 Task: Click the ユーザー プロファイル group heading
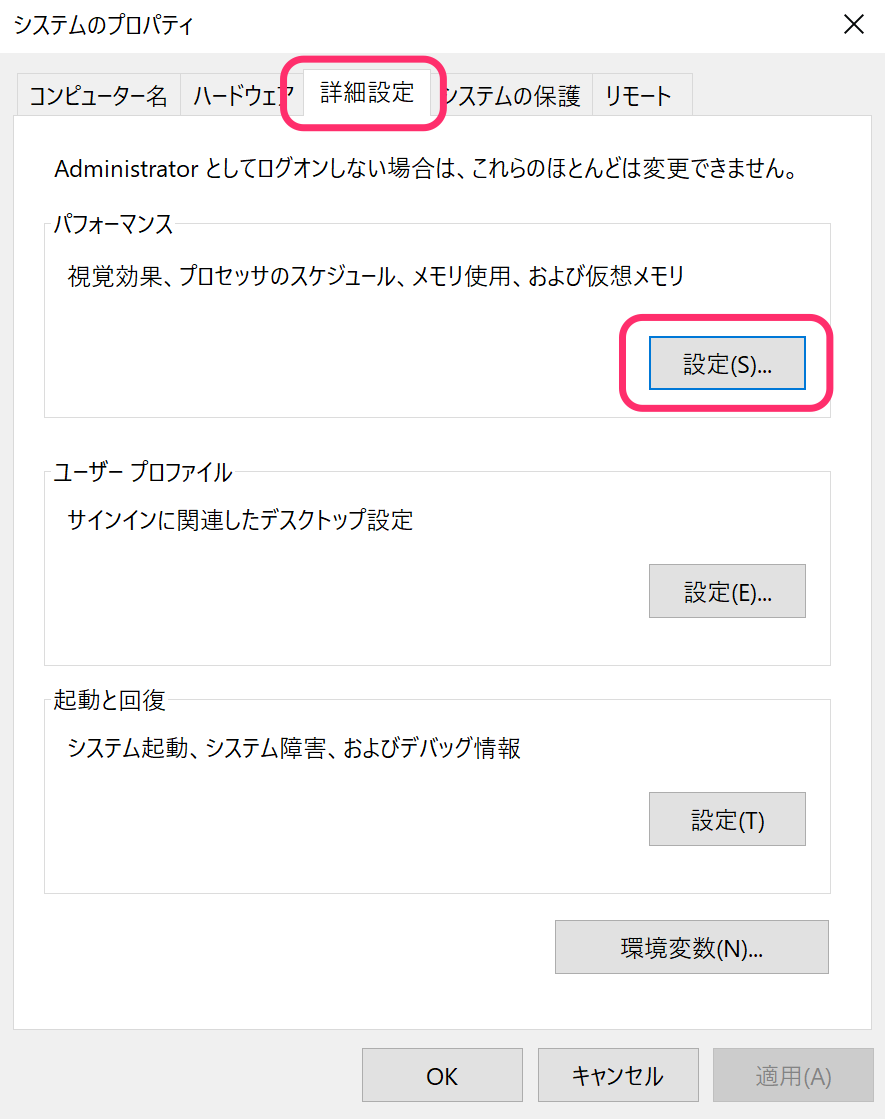[x=143, y=472]
